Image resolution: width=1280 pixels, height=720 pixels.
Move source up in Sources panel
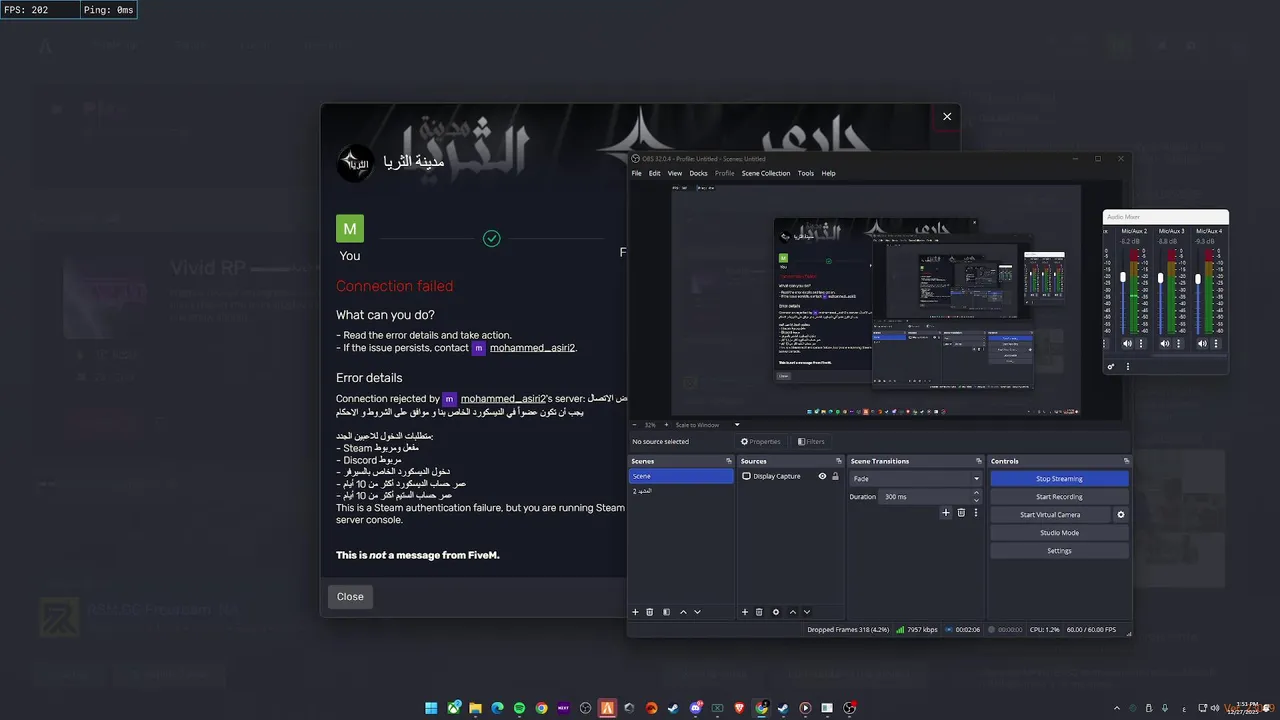[x=793, y=612]
